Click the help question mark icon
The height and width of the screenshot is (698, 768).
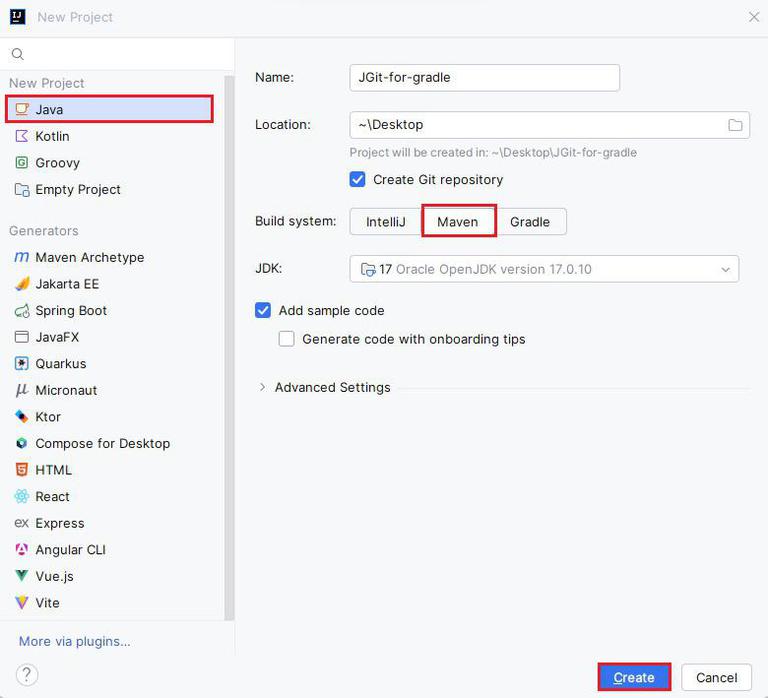click(x=27, y=674)
